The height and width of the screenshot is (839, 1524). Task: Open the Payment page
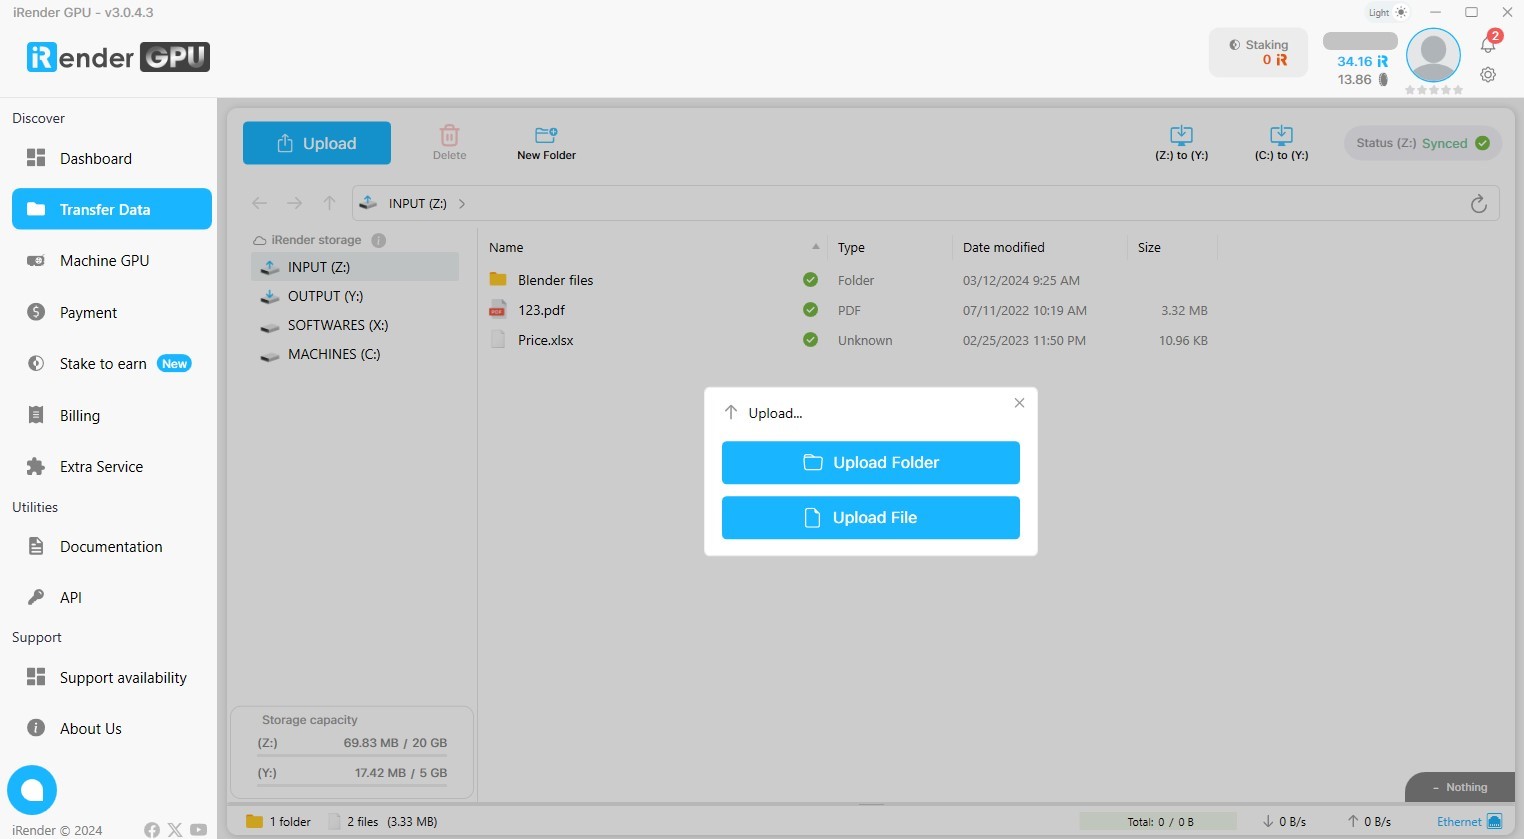click(112, 312)
